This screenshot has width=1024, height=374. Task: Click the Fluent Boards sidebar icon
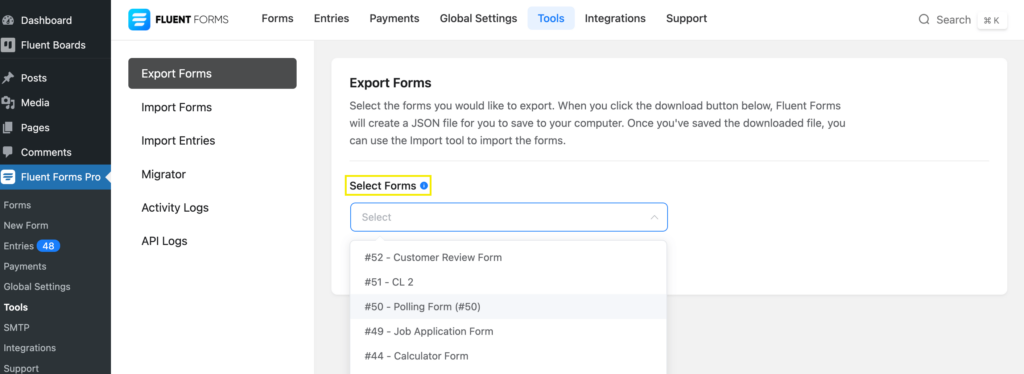(8, 45)
